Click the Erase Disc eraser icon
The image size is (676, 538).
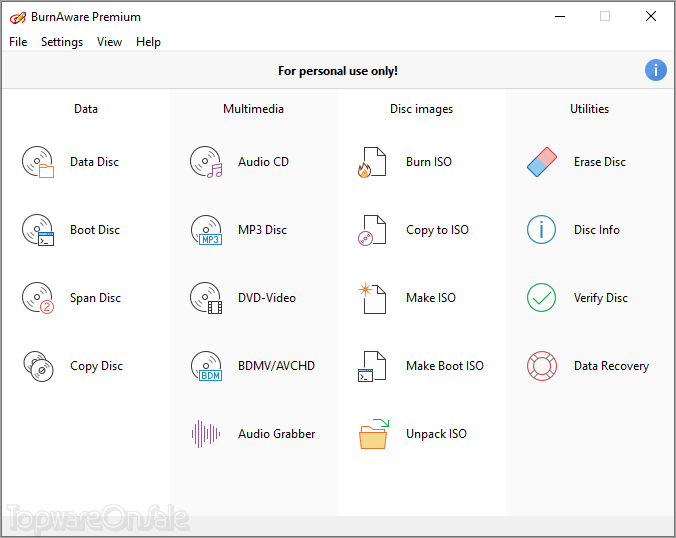(541, 162)
